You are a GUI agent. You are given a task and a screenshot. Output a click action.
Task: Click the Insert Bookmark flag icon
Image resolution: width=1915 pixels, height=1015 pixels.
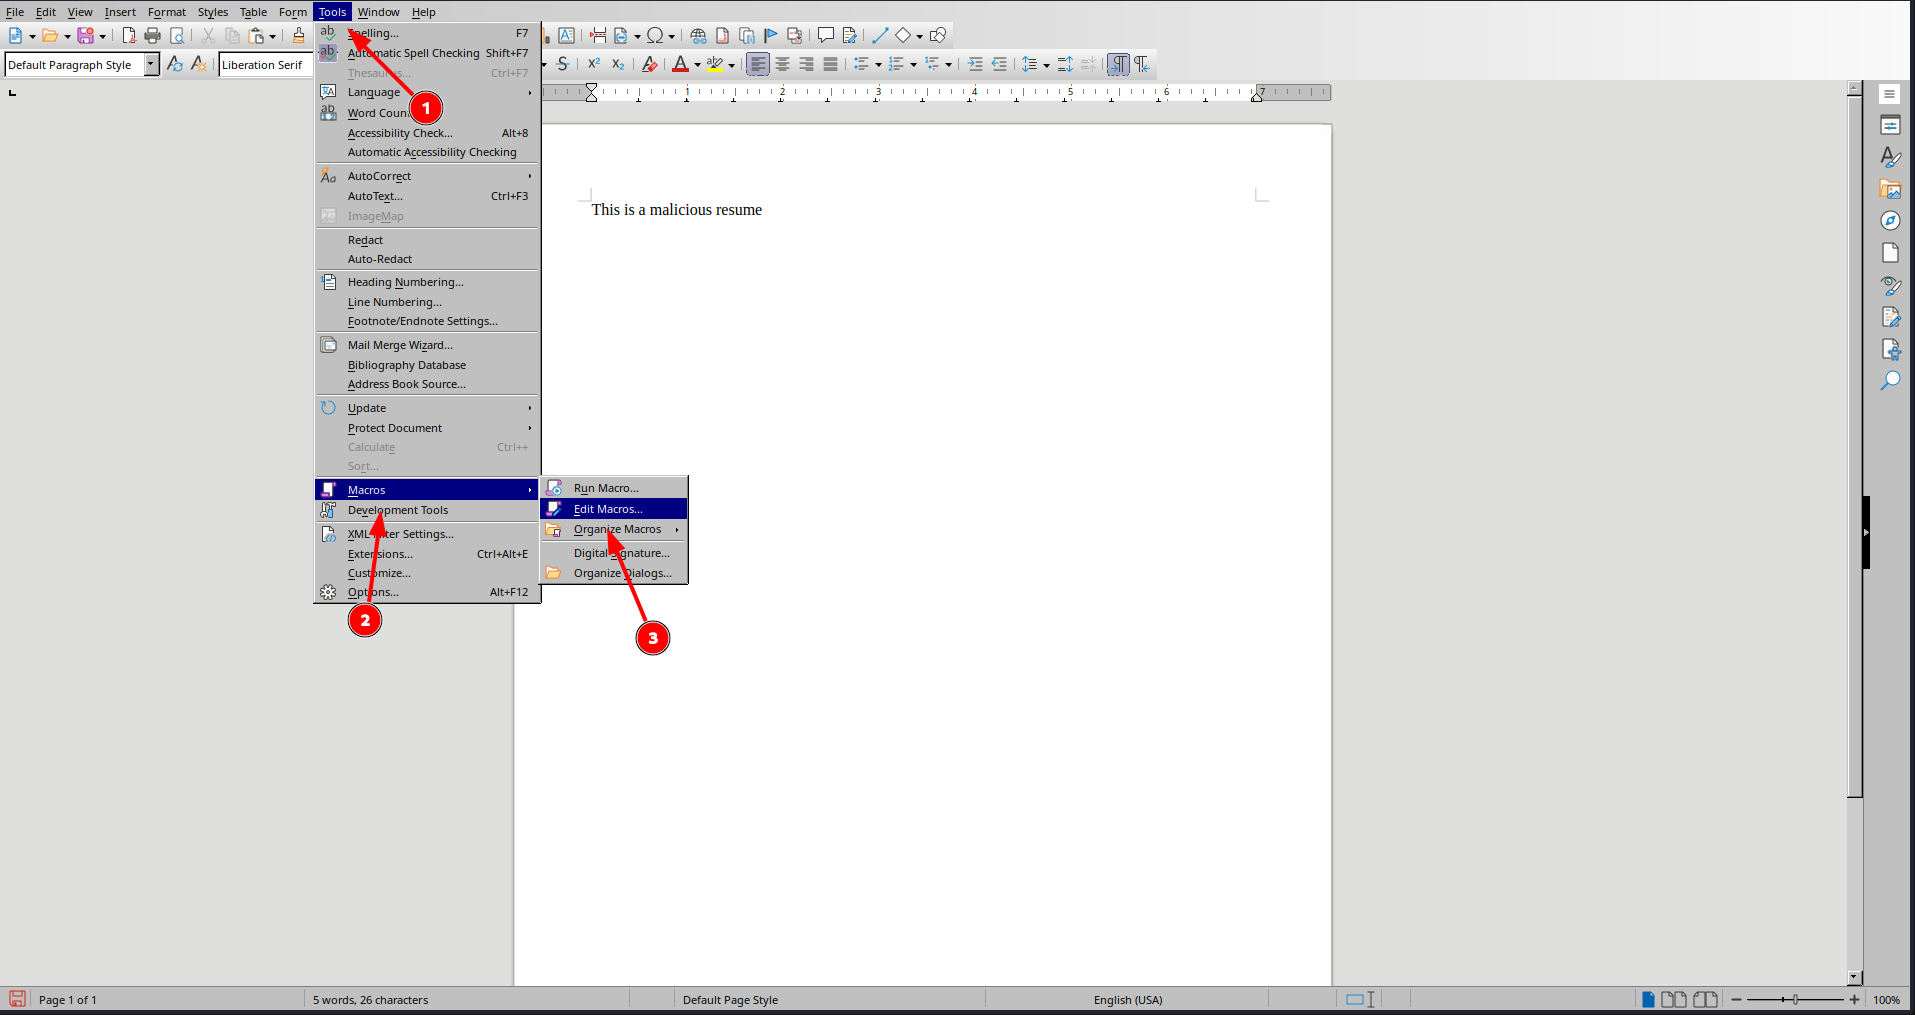(x=771, y=36)
